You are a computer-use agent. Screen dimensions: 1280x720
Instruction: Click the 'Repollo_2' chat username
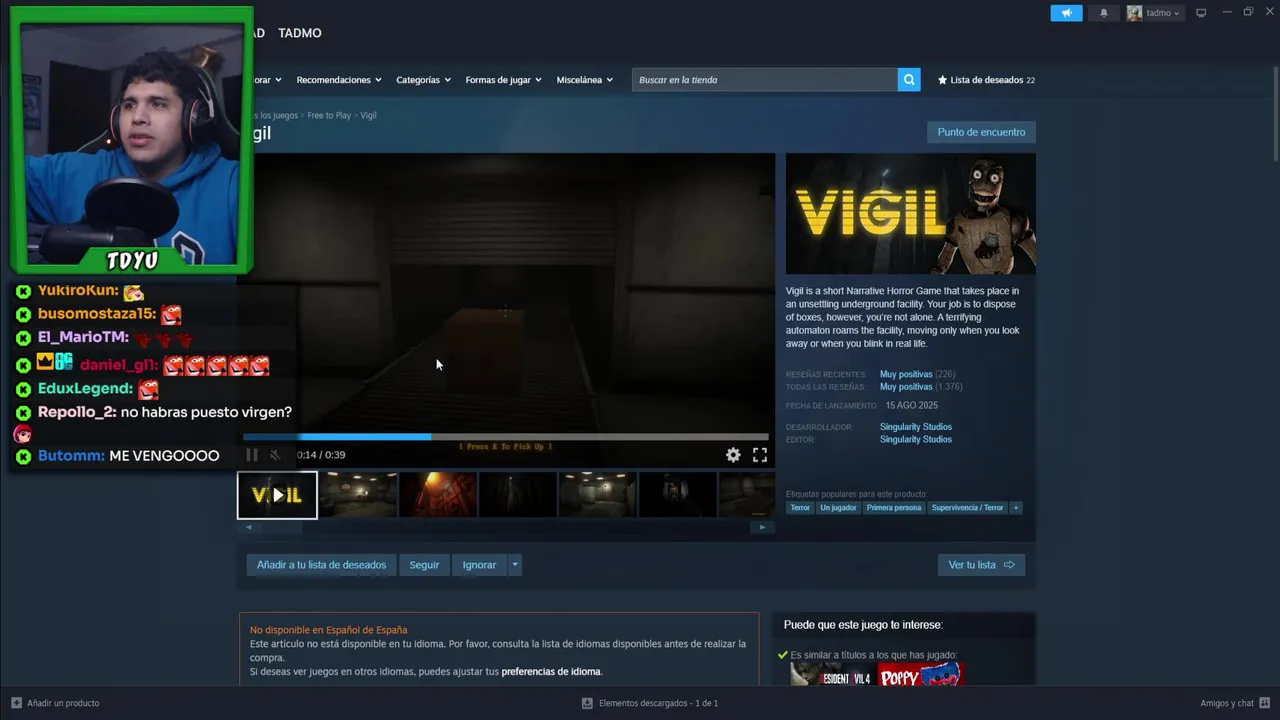coord(77,412)
